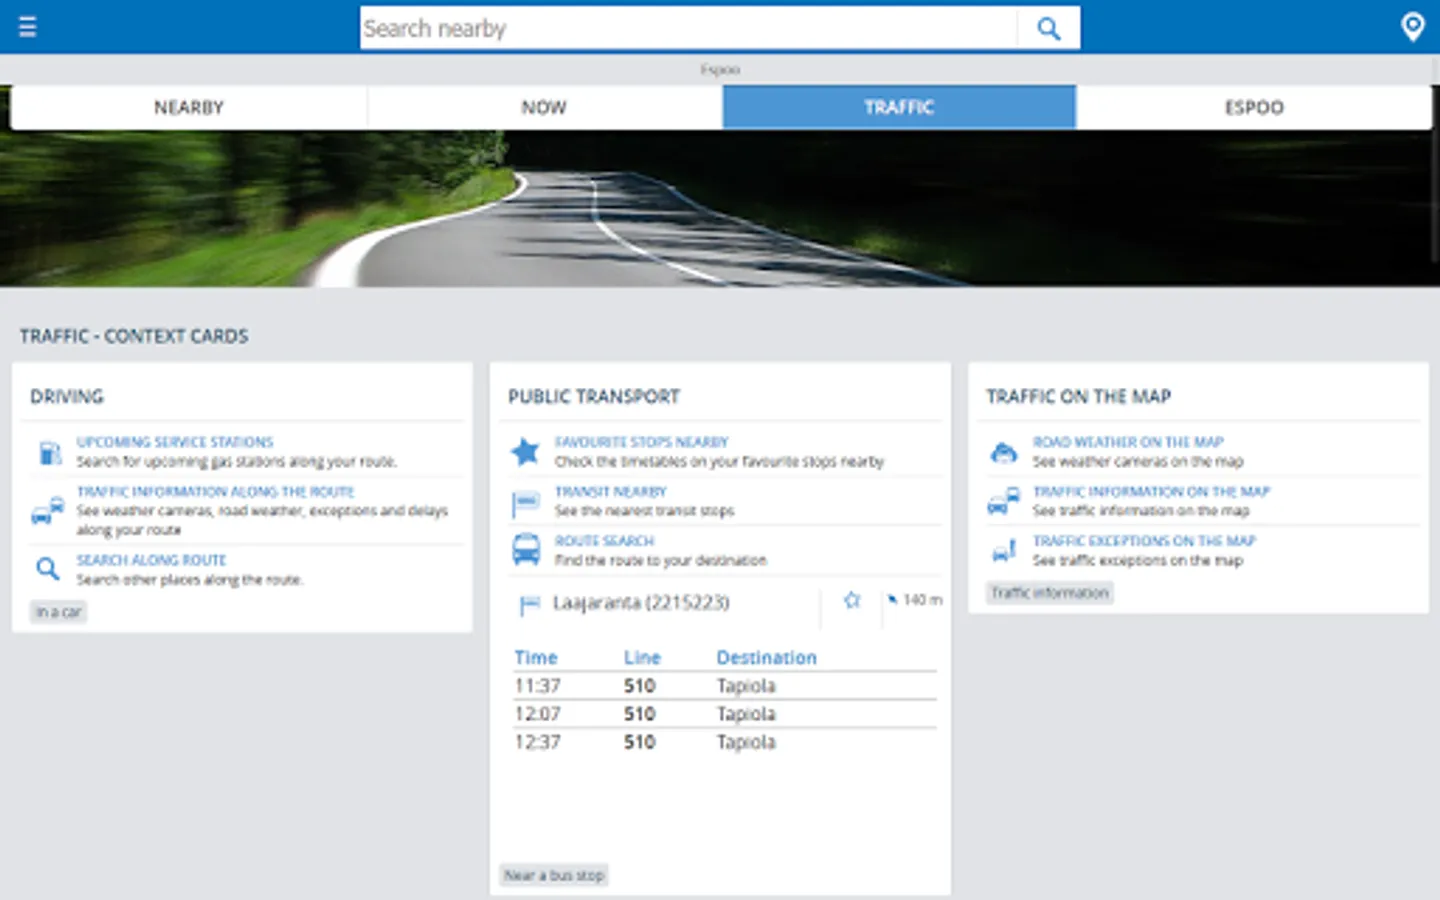Screen dimensions: 1440x900
Task: Click the Search nearby input field
Action: 689,28
